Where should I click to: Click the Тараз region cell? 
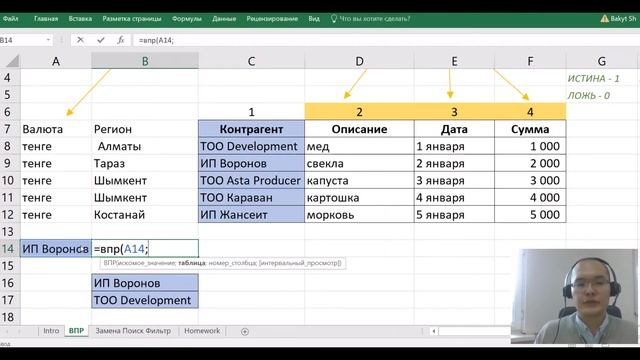click(145, 163)
